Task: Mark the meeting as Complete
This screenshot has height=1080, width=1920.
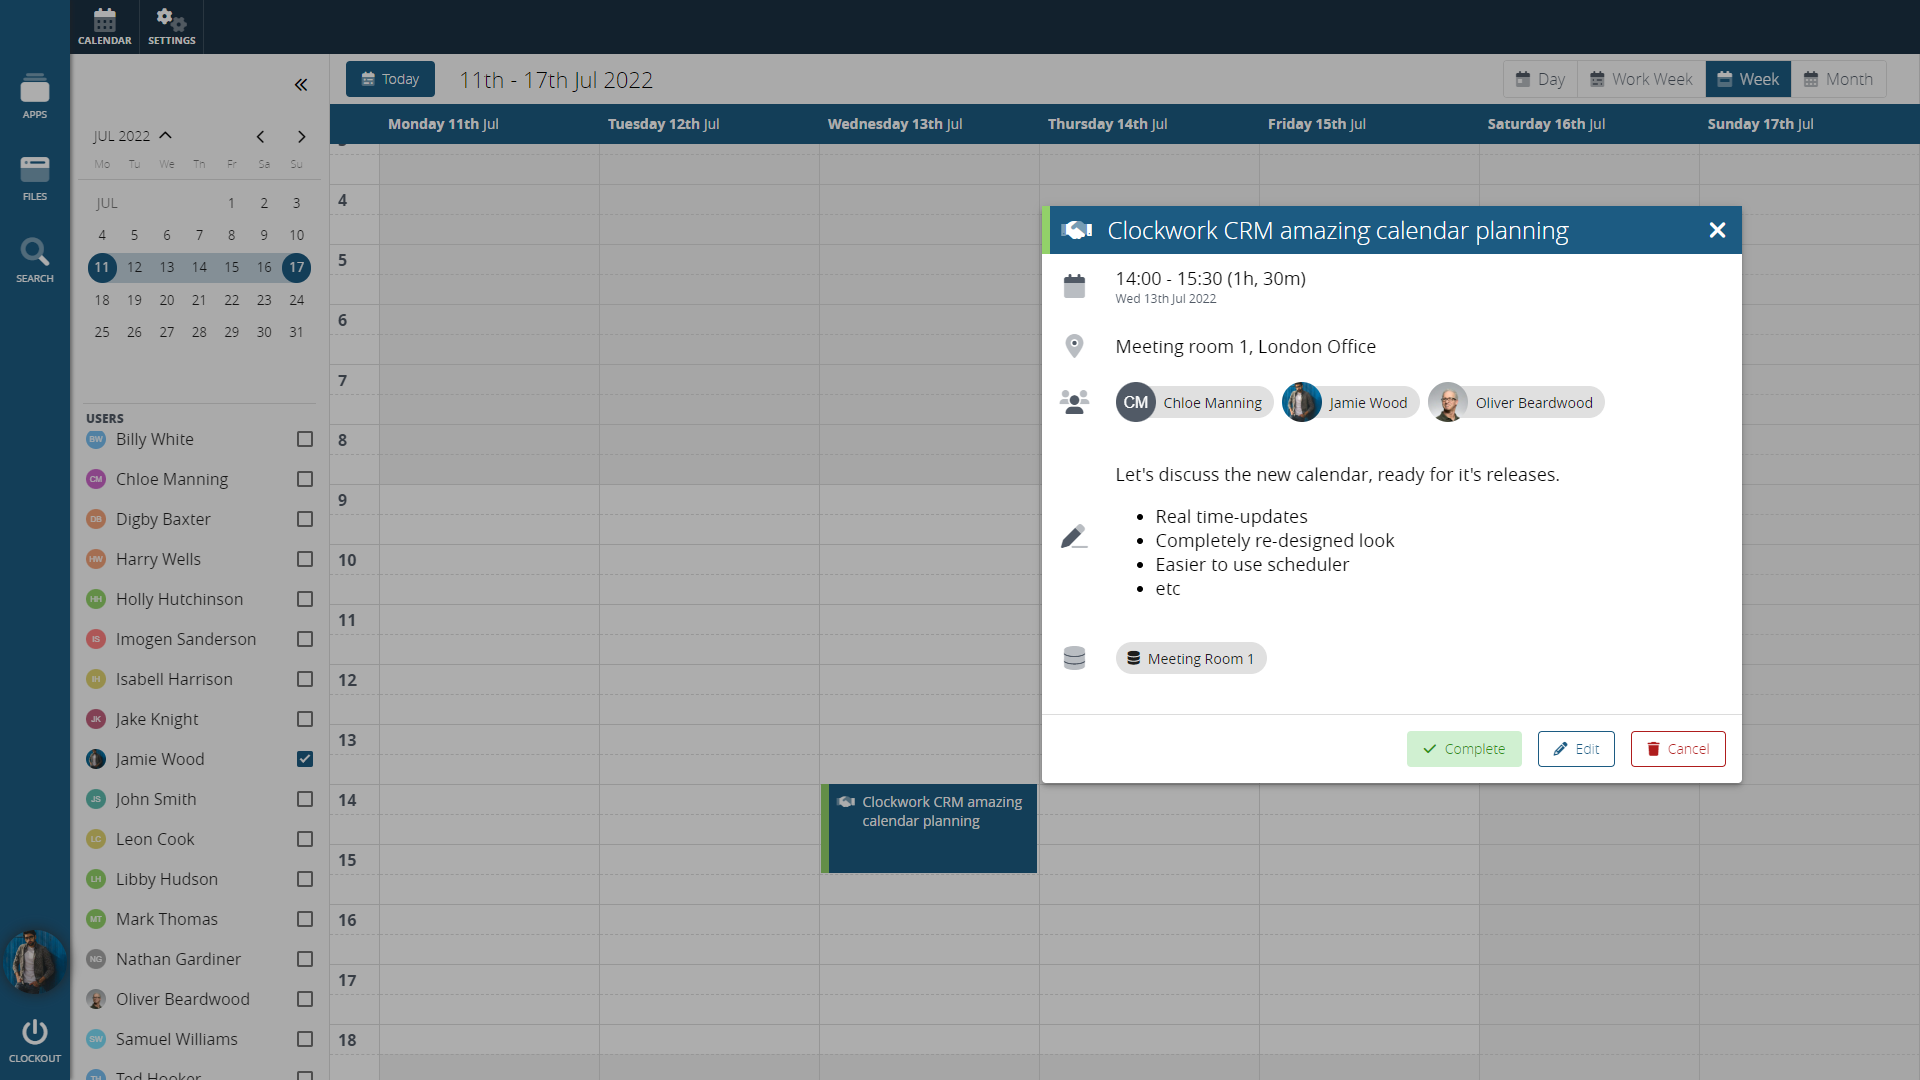Action: pyautogui.click(x=1463, y=749)
